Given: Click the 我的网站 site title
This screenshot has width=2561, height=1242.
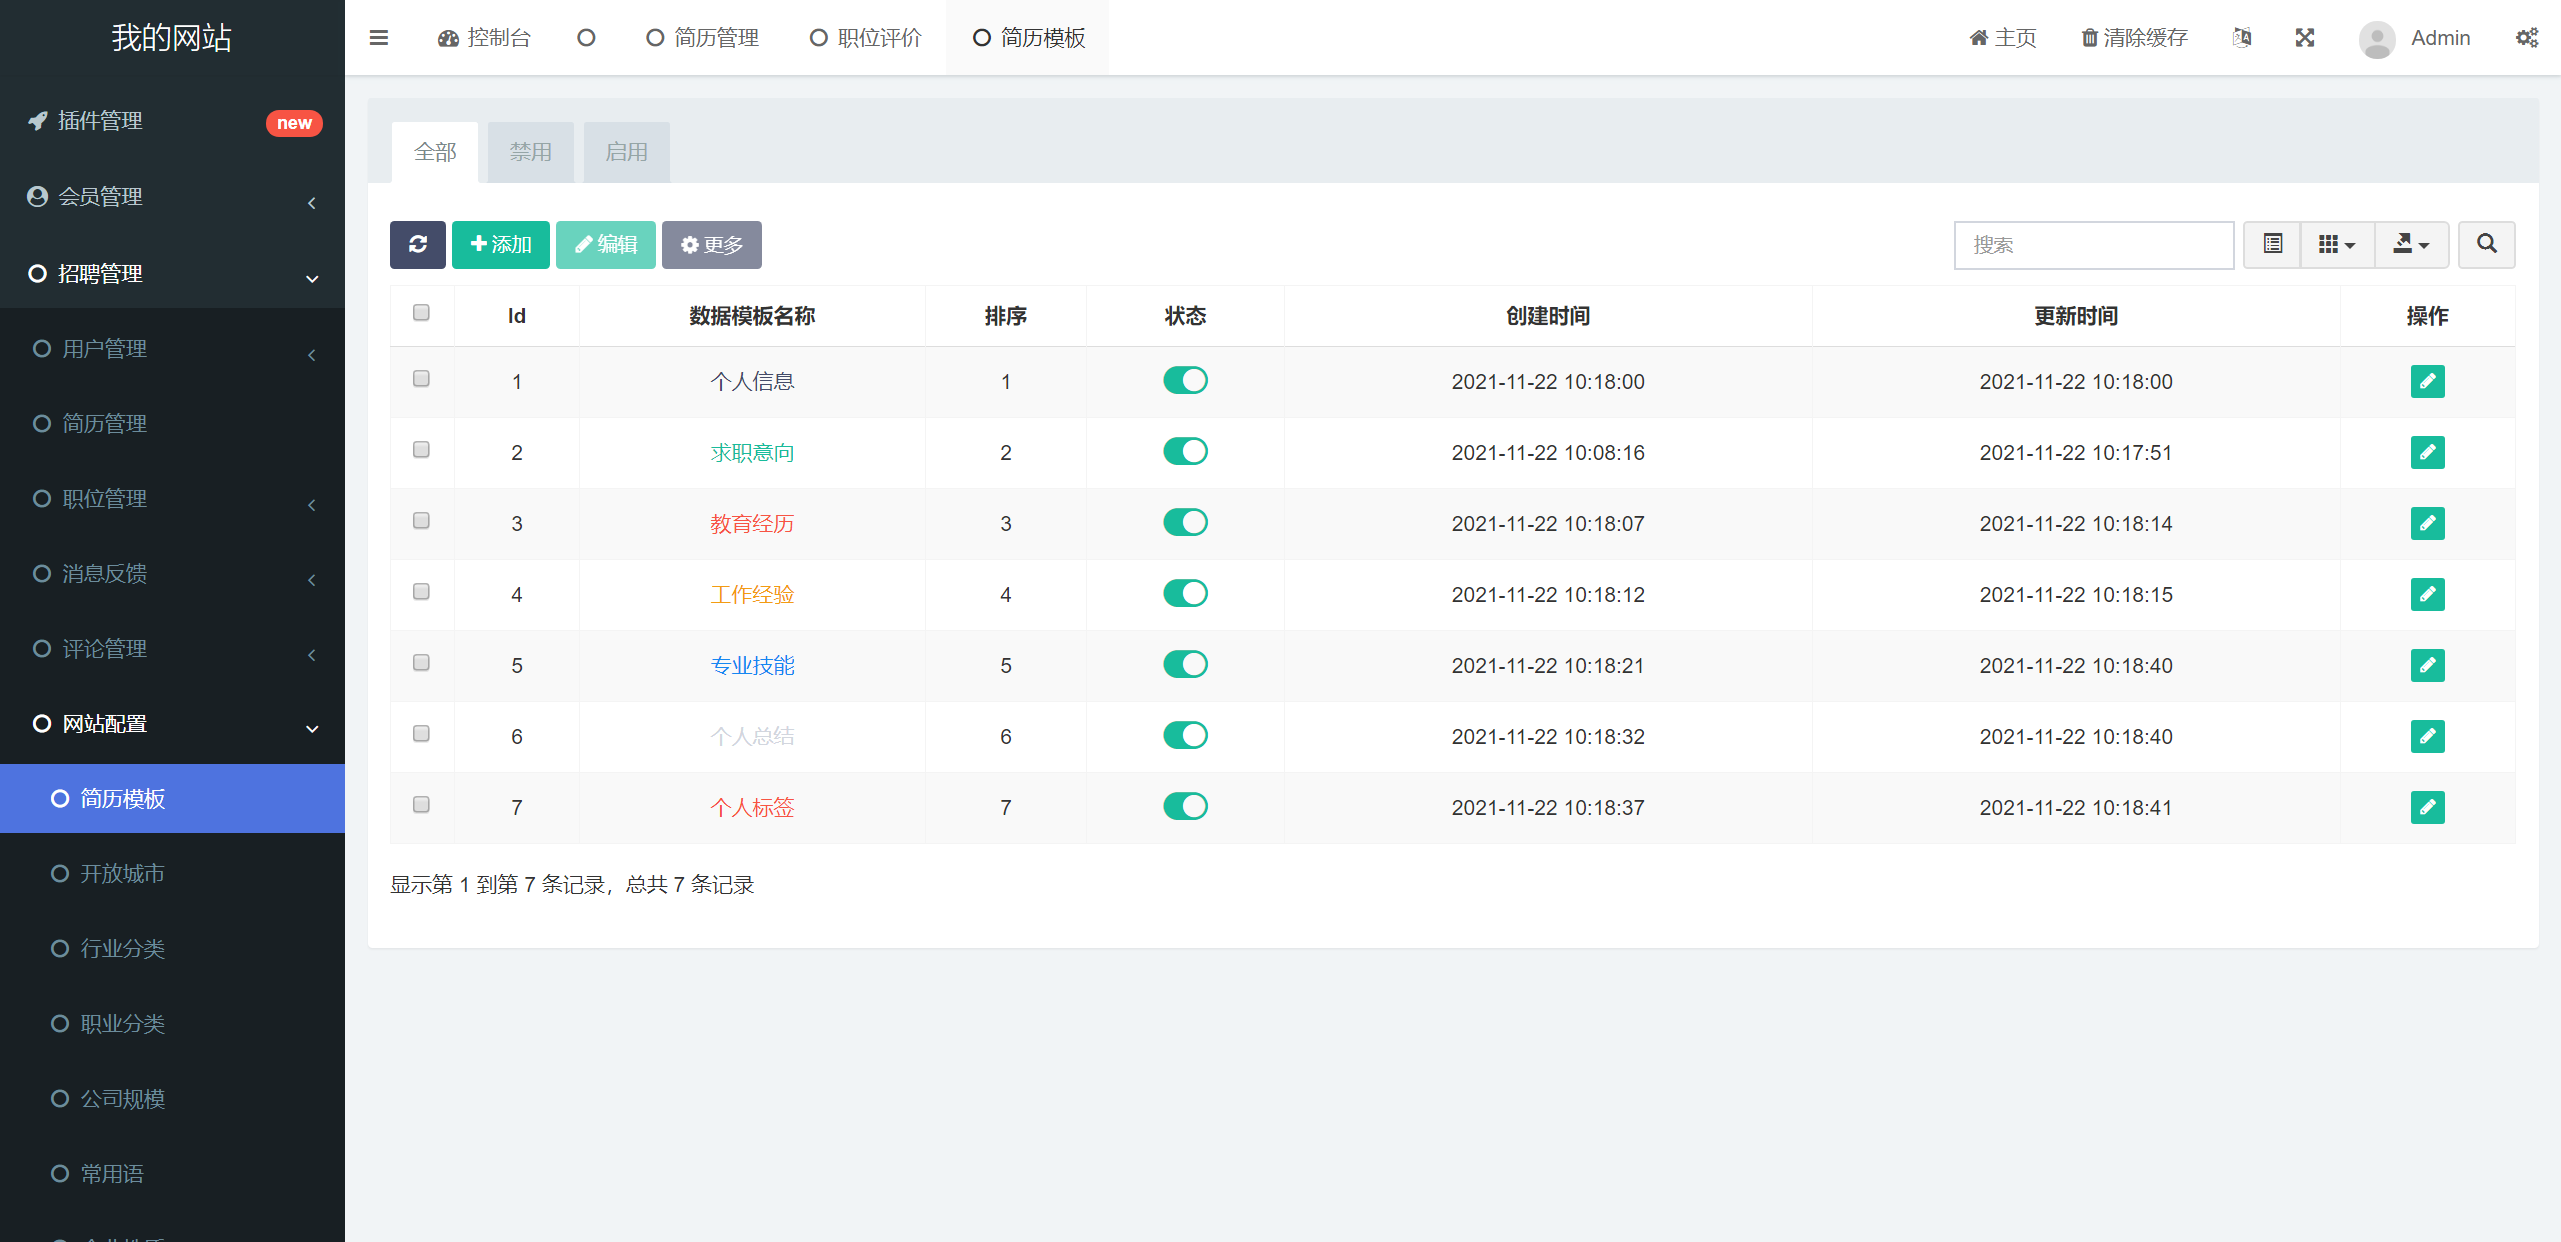Looking at the screenshot, I should point(172,38).
